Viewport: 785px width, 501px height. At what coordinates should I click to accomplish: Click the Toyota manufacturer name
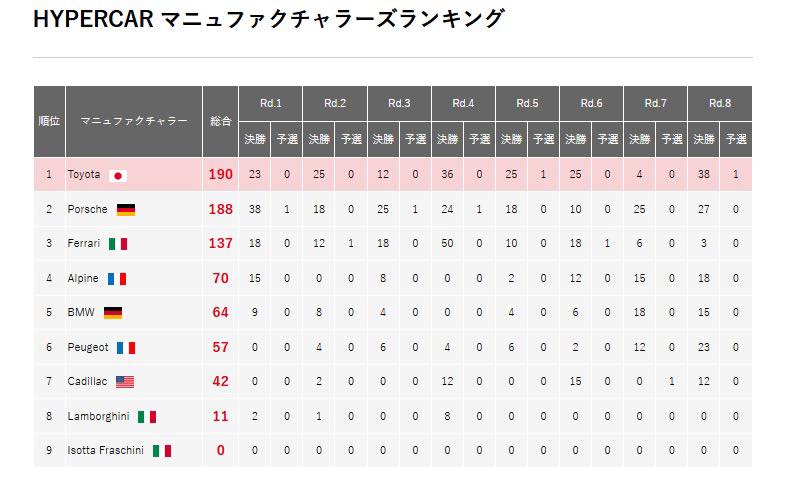tap(84, 175)
